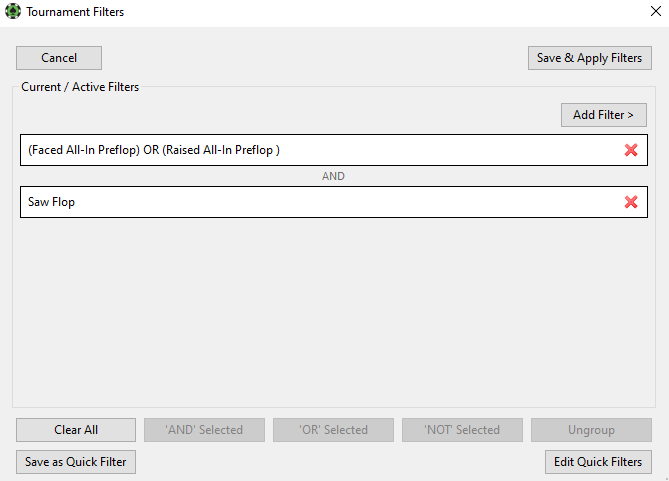
Task: Open Edit Quick Filters
Action: [x=598, y=462]
